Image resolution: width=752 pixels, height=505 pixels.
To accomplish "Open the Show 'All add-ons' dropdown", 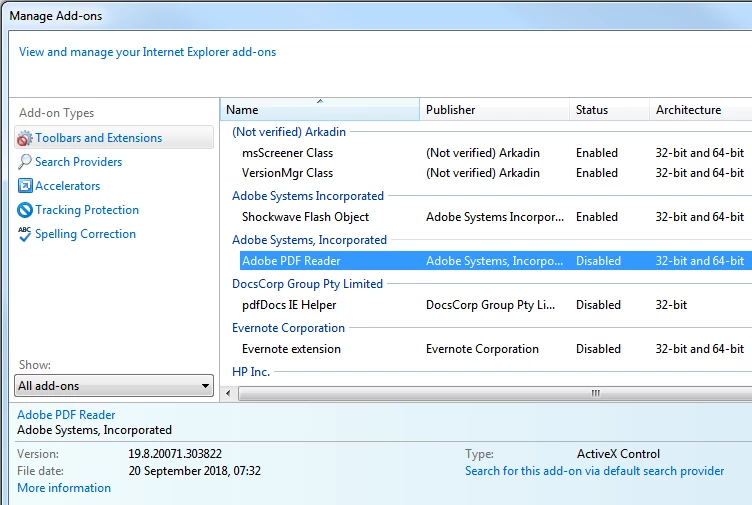I will coord(114,386).
